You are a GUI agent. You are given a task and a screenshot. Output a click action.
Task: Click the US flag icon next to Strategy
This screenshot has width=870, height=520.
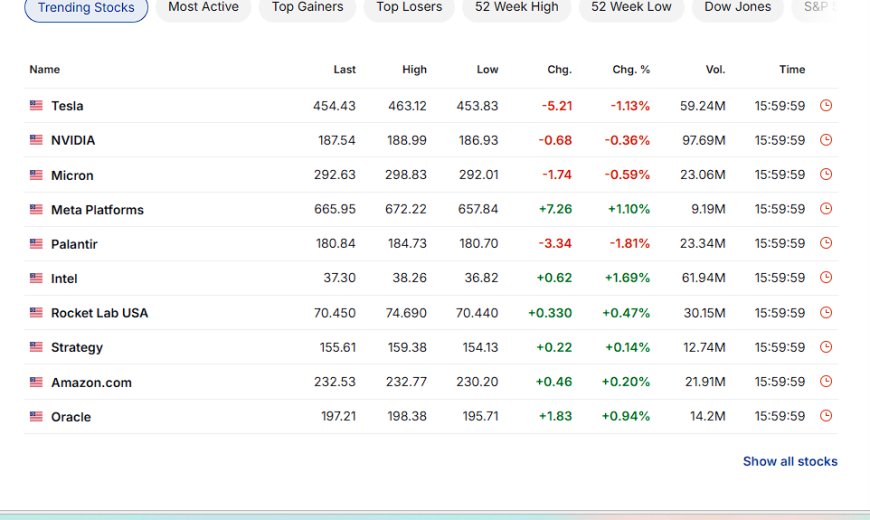click(x=36, y=347)
